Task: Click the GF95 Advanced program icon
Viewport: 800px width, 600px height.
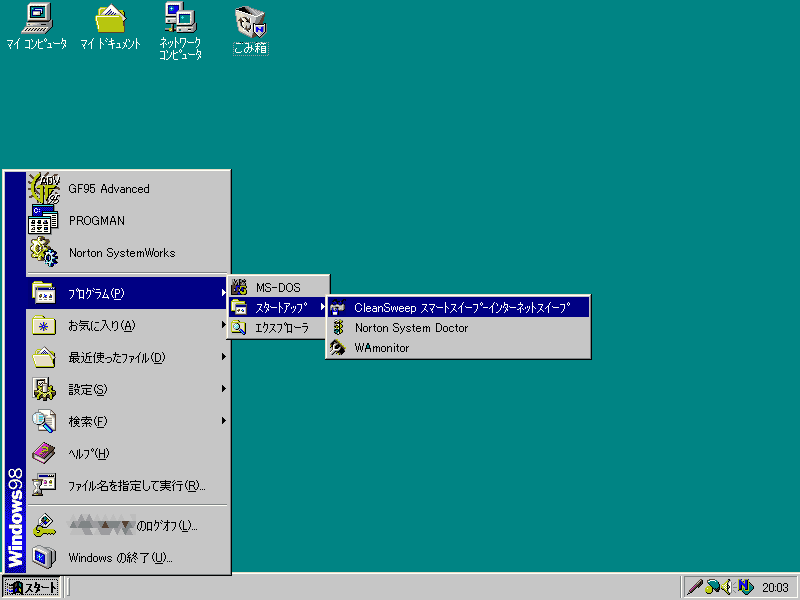Action: (44, 188)
